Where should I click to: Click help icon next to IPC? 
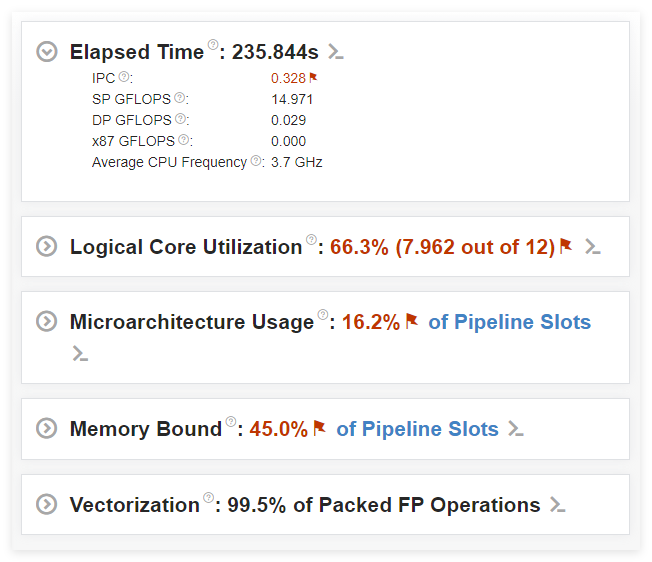[x=124, y=77]
